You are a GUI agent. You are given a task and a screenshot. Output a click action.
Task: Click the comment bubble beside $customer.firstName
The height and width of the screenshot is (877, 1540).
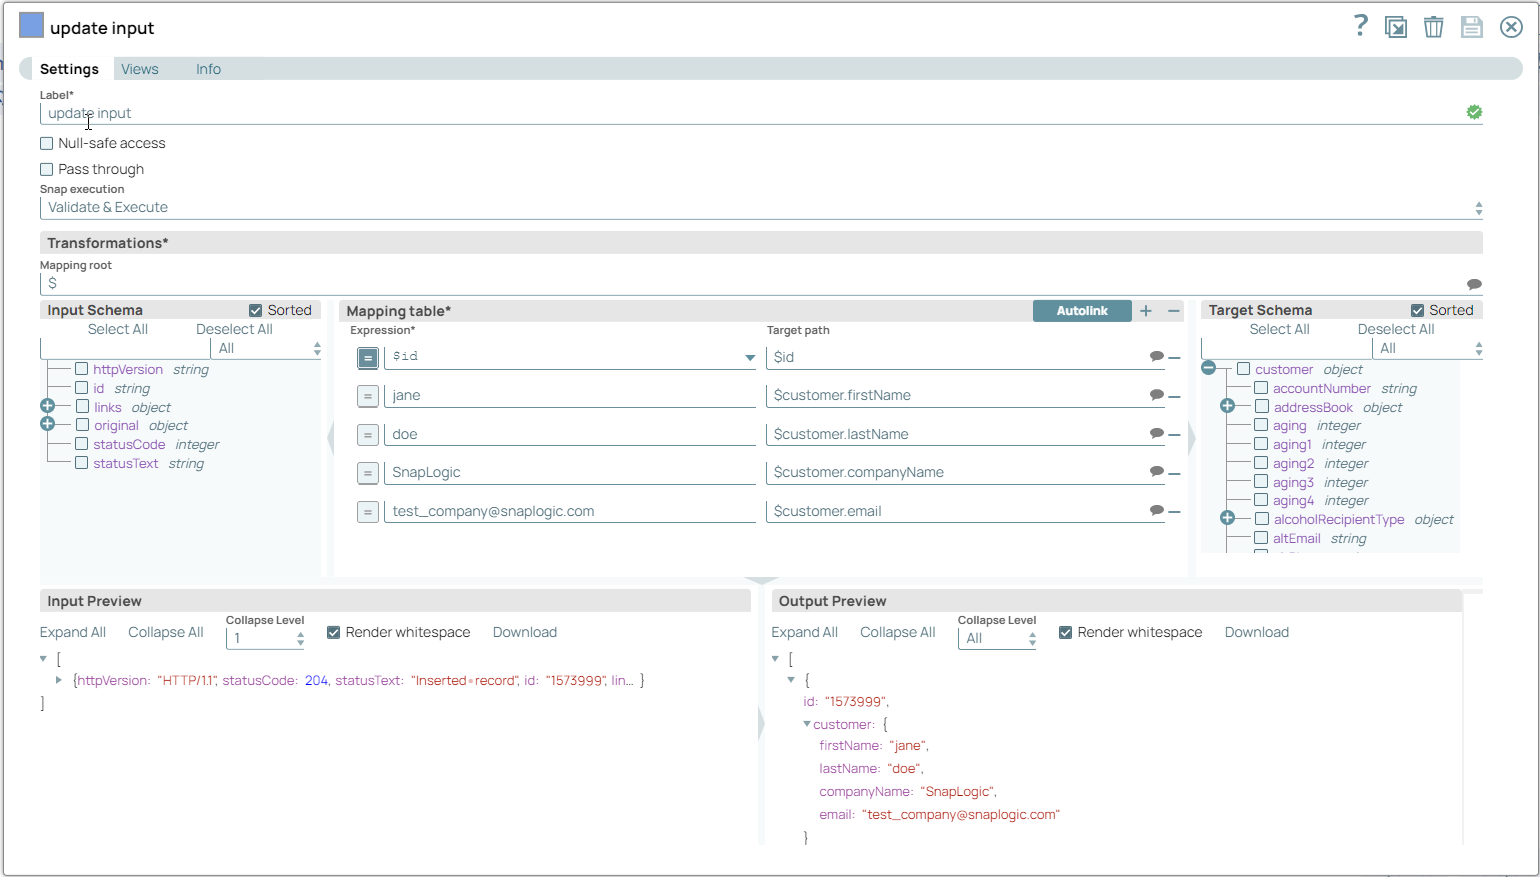pyautogui.click(x=1158, y=395)
